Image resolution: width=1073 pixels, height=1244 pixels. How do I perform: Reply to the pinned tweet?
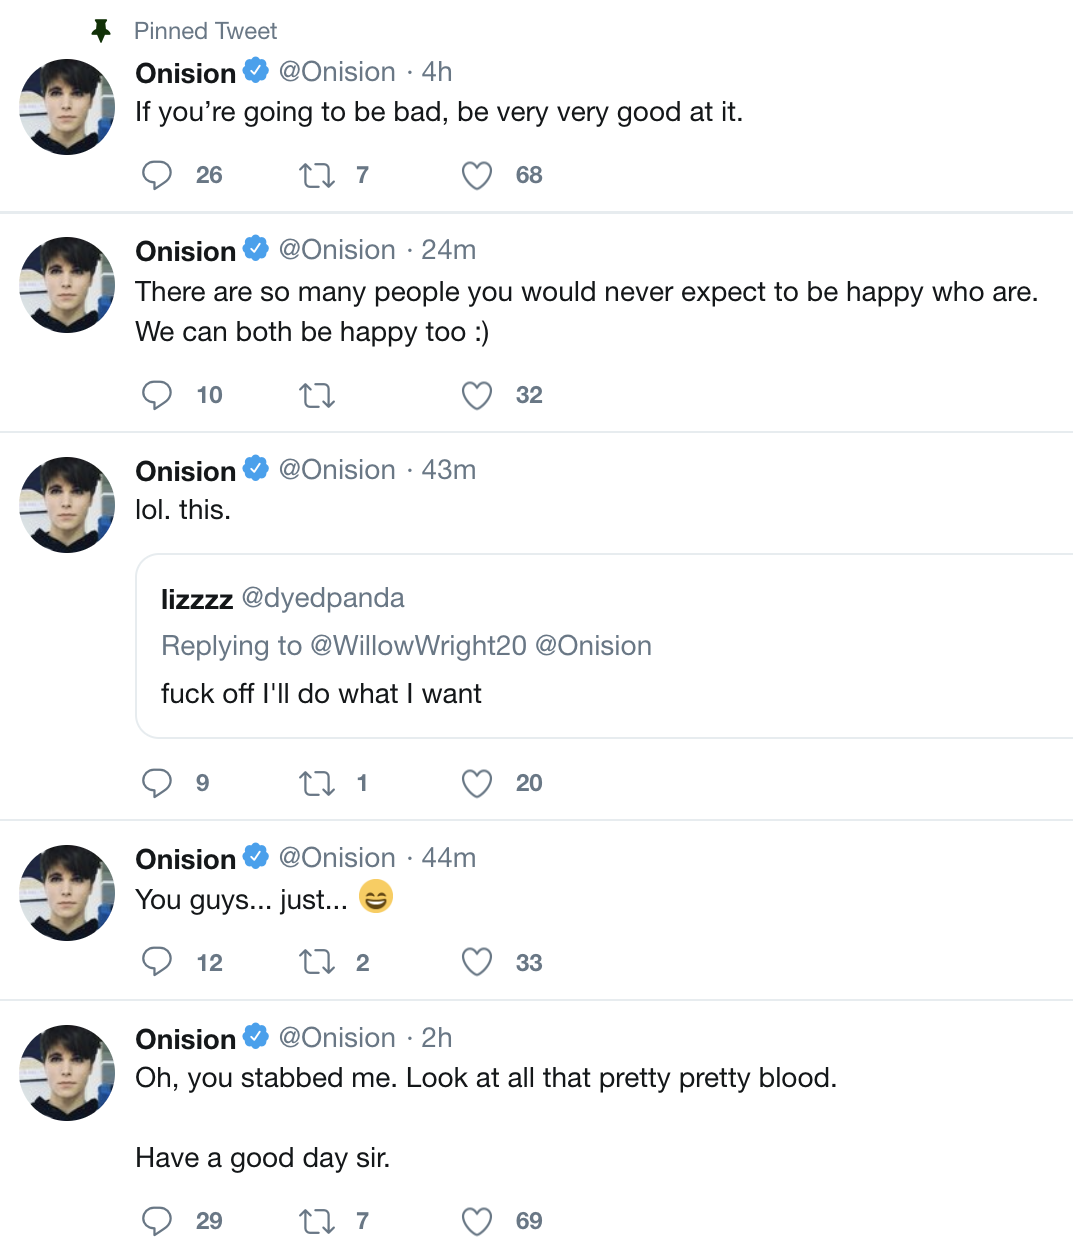157,175
